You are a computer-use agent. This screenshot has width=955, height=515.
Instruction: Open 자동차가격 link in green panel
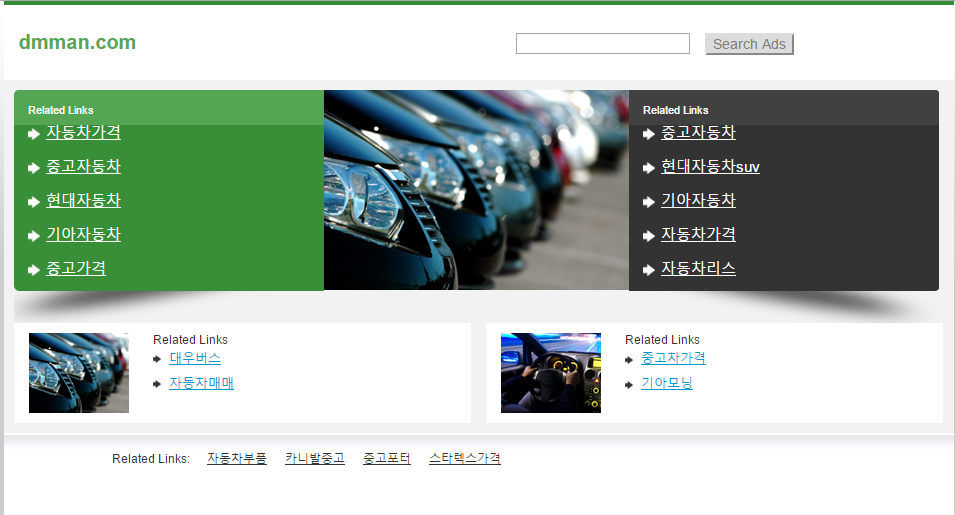pyautogui.click(x=83, y=132)
